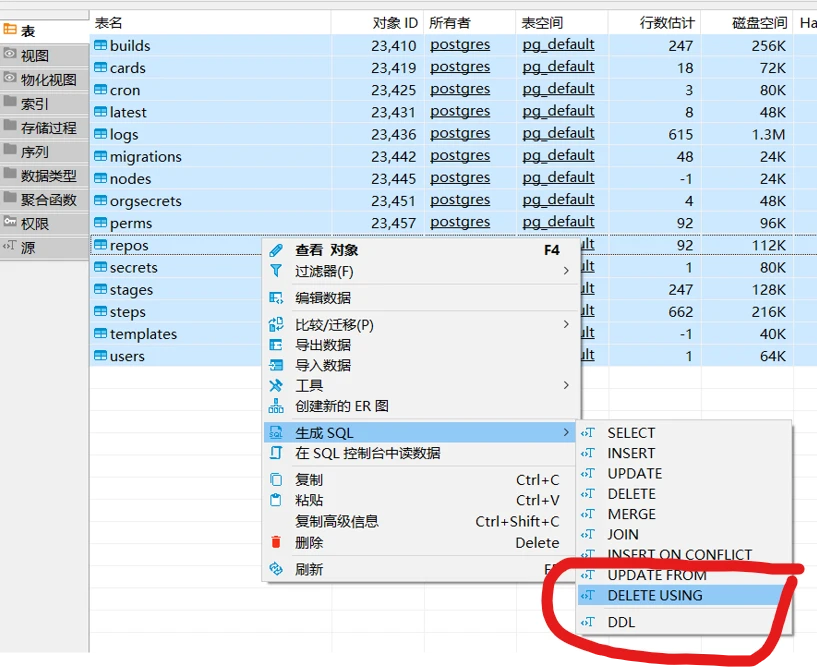Select 粘贴 in context menu
817x667 pixels.
tap(421, 500)
